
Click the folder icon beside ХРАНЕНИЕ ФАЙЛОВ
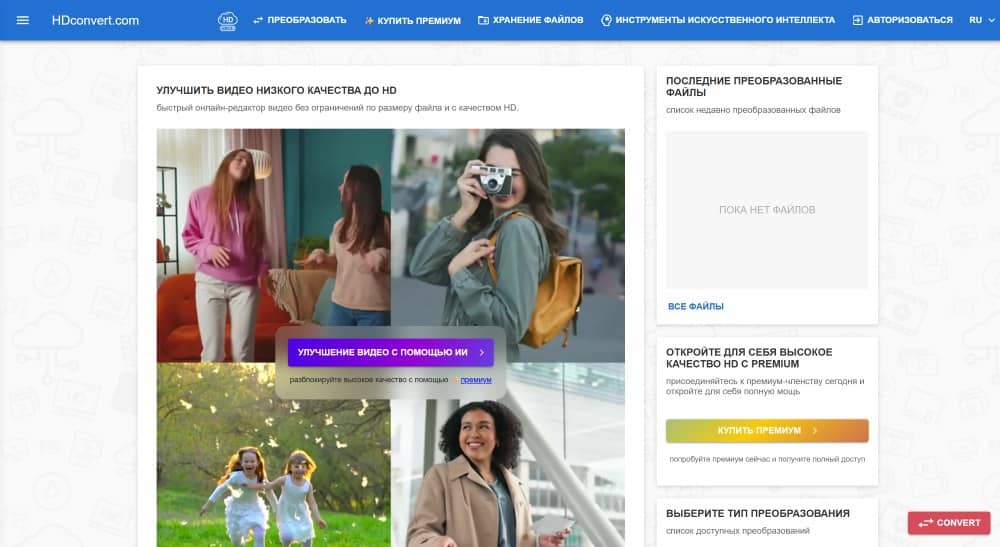tap(483, 20)
